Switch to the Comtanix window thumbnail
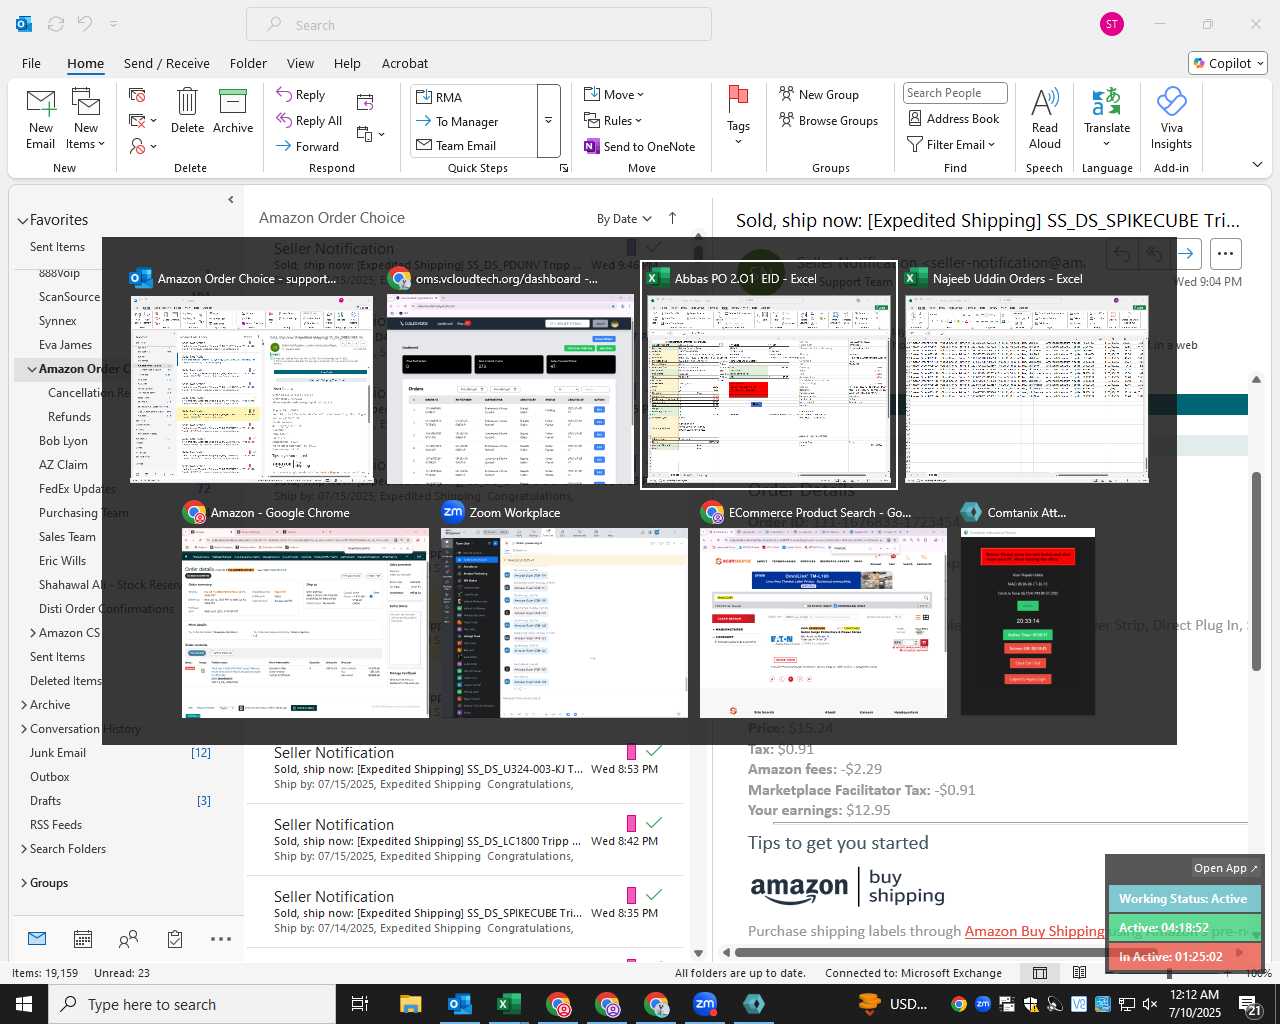Screen dimensions: 1280x1024 1027,610
